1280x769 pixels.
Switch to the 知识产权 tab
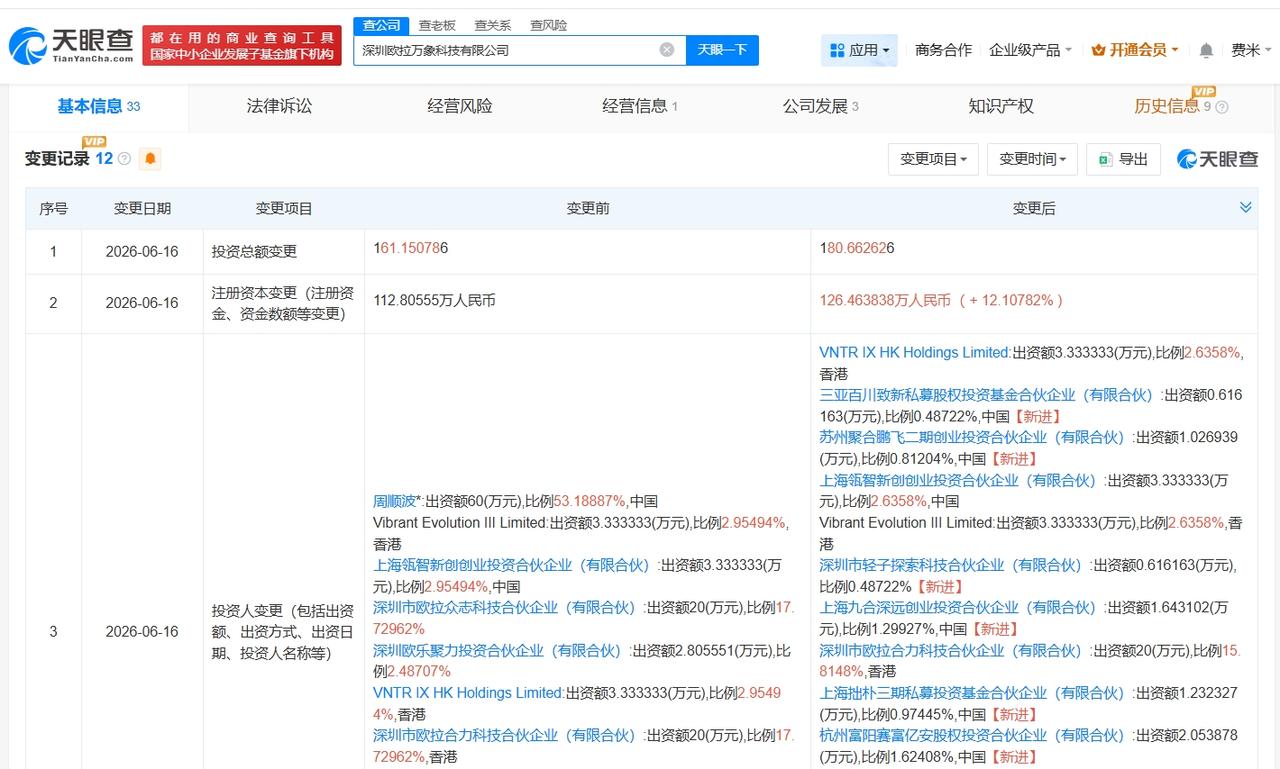click(1001, 106)
